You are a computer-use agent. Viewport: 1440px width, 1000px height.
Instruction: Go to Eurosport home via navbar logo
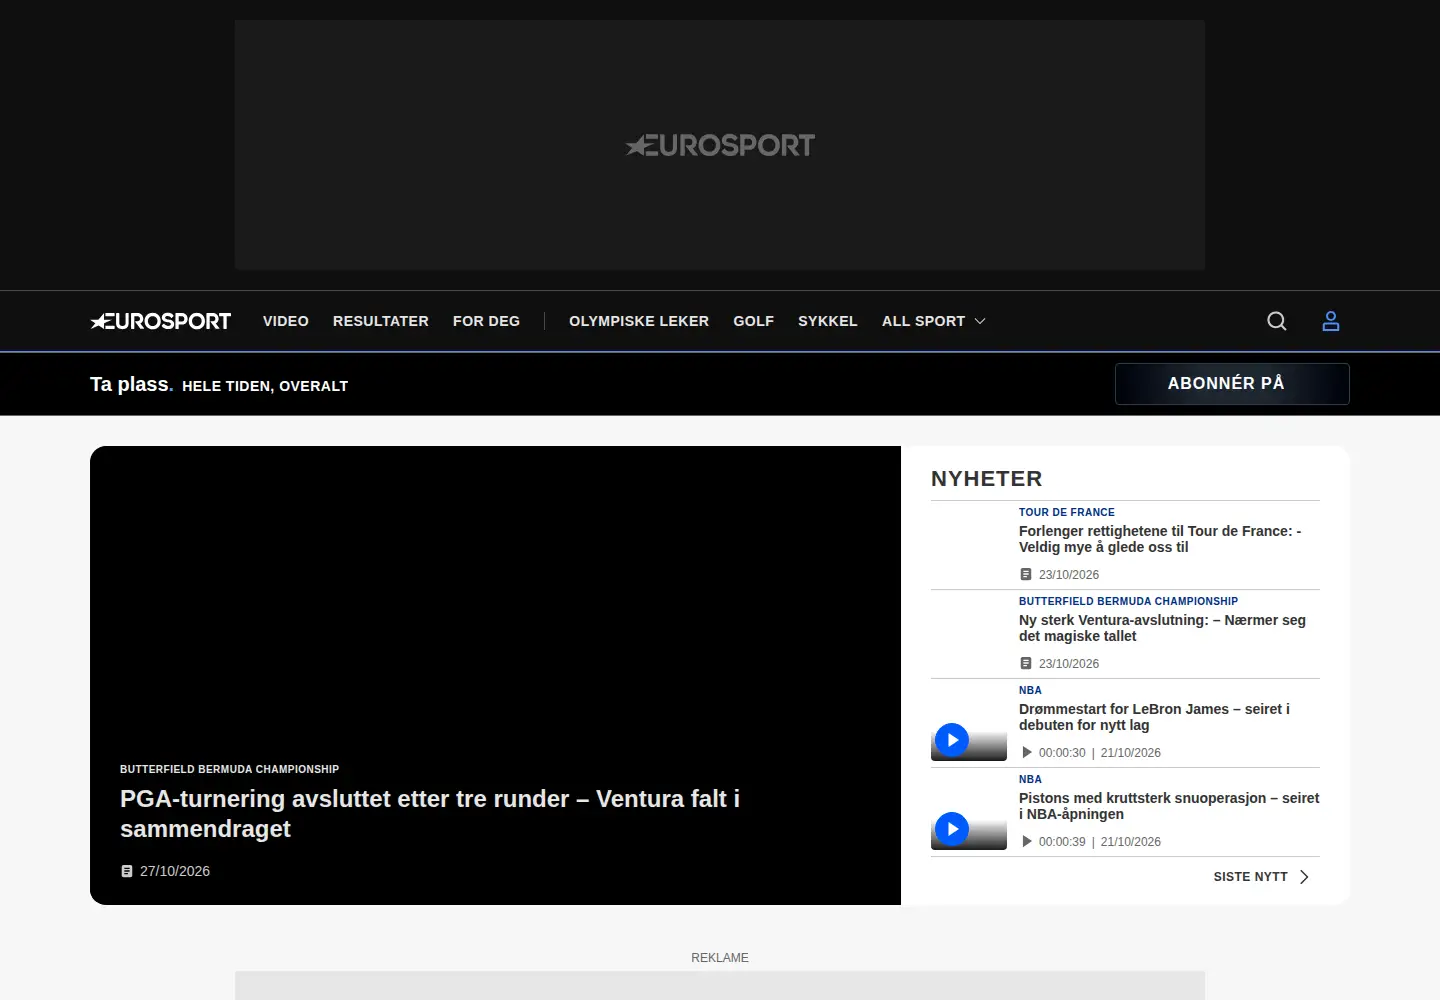click(161, 321)
